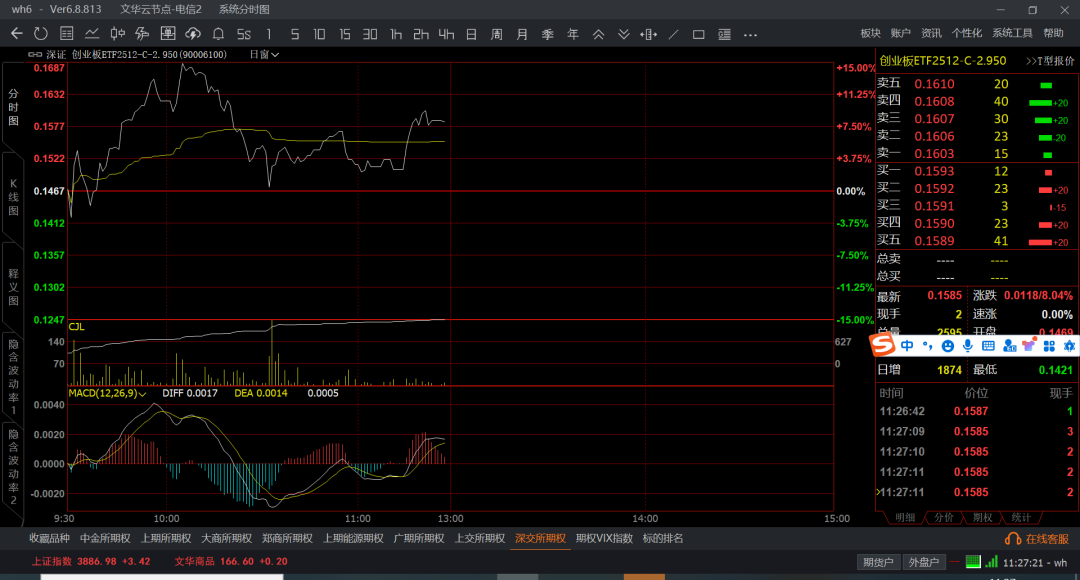Switch to the 5s period
This screenshot has width=1080, height=580.
244,34
